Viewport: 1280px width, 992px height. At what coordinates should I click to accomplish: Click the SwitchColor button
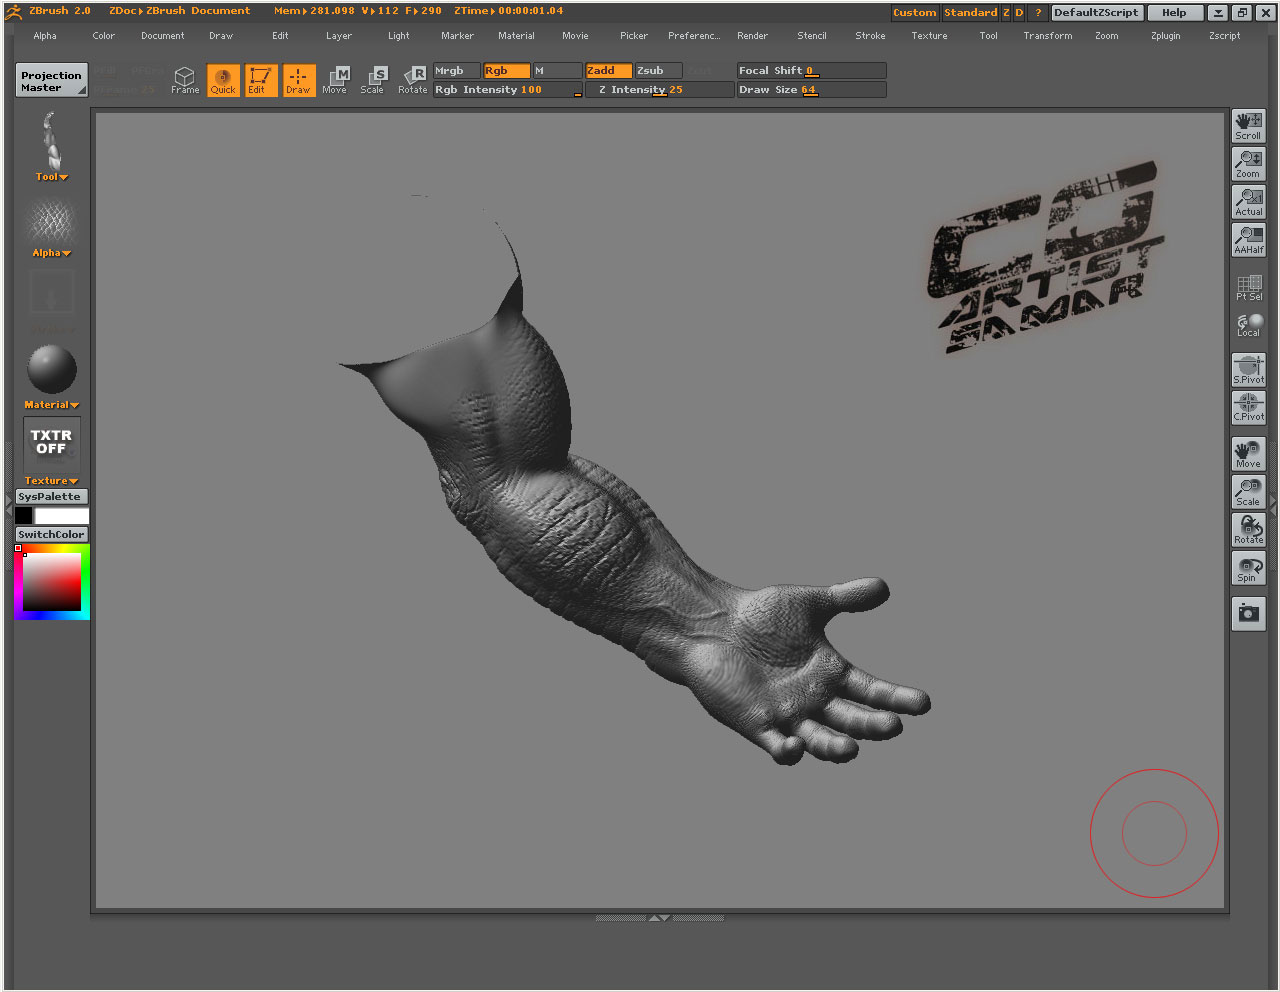pyautogui.click(x=51, y=533)
